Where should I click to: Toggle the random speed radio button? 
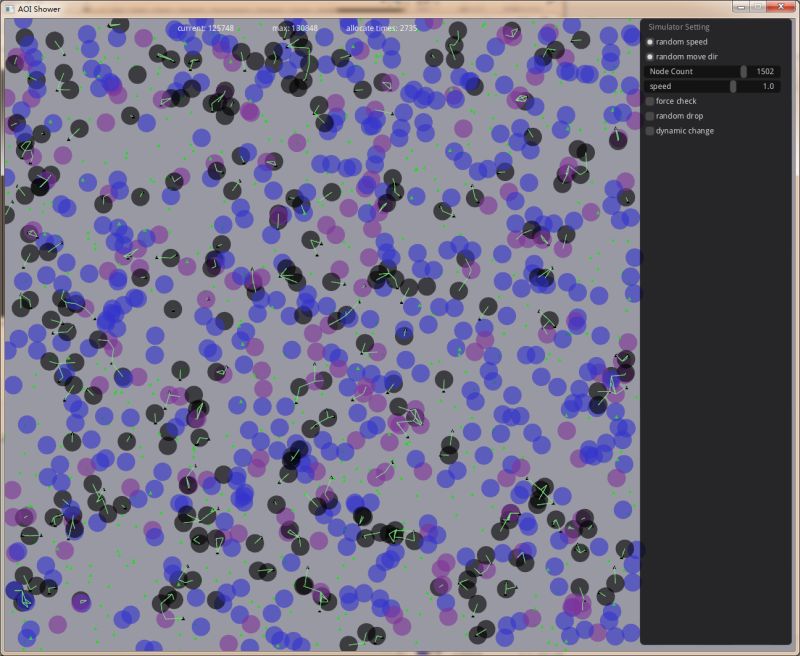coord(650,42)
